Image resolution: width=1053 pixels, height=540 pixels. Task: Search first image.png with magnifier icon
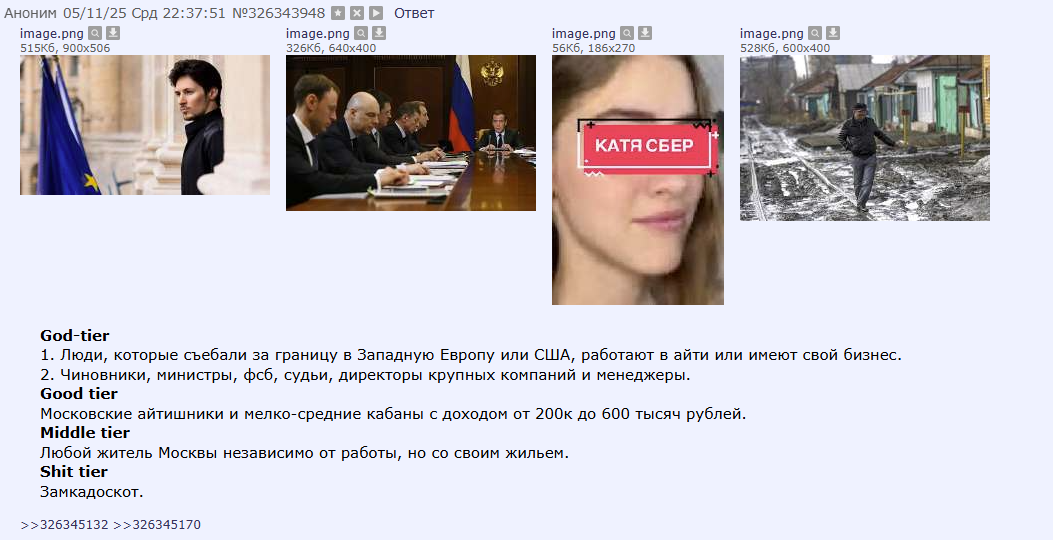pos(95,33)
